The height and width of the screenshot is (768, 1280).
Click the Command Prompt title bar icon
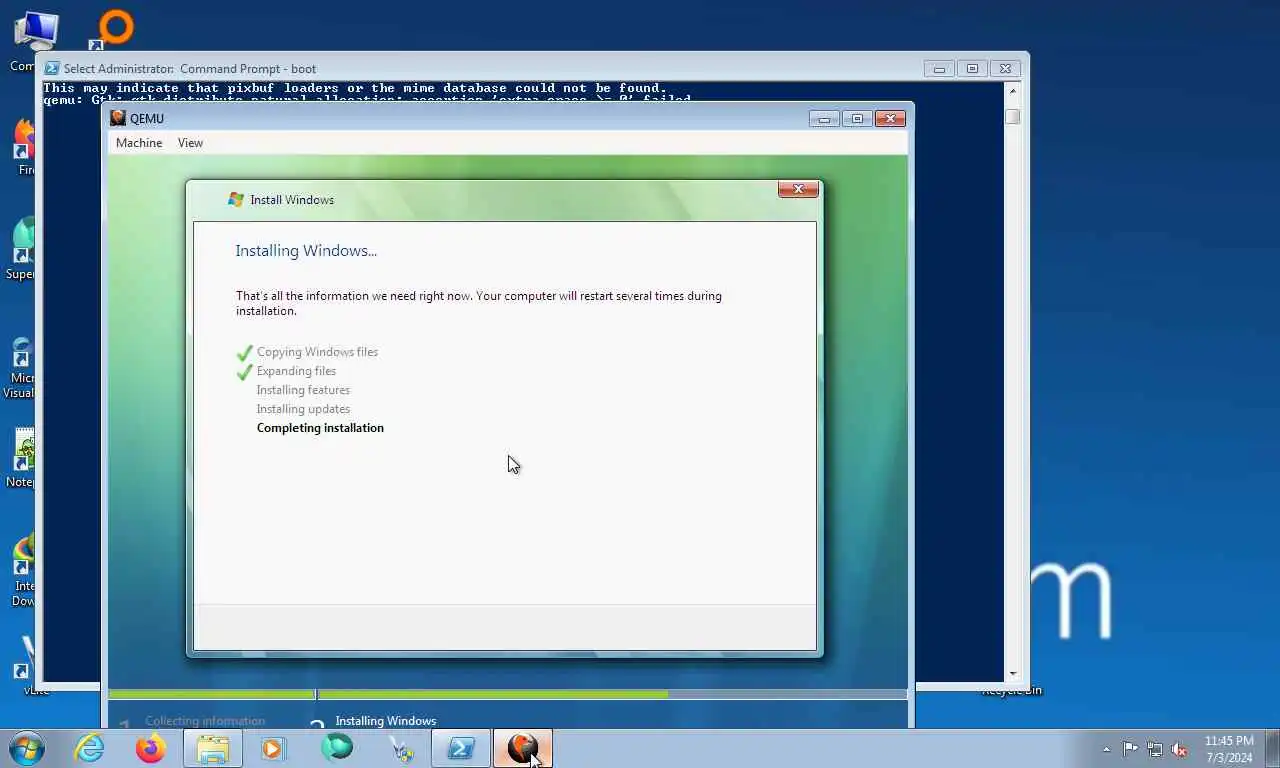(52, 69)
